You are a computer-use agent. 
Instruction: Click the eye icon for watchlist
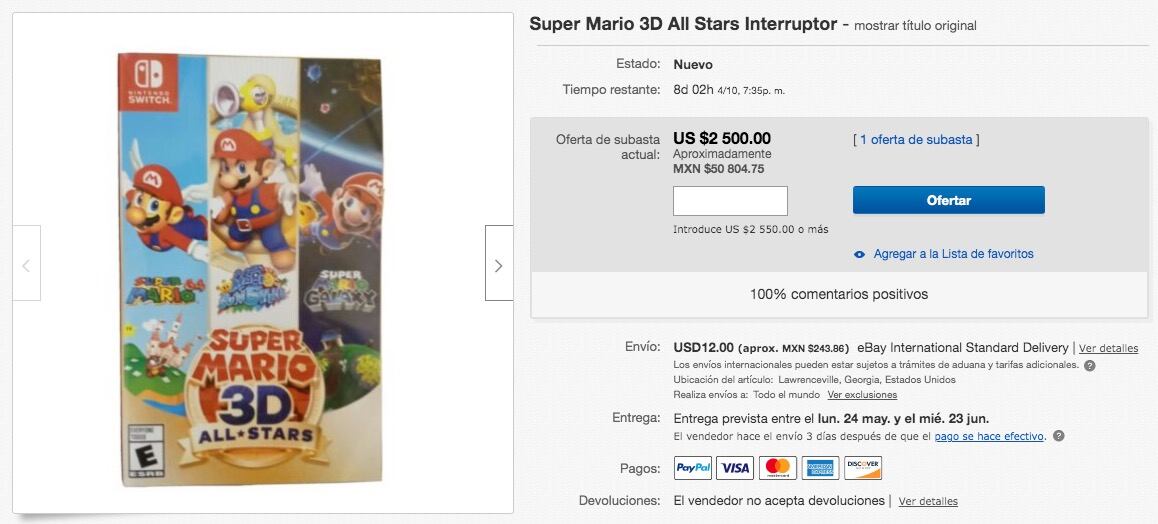click(x=859, y=254)
